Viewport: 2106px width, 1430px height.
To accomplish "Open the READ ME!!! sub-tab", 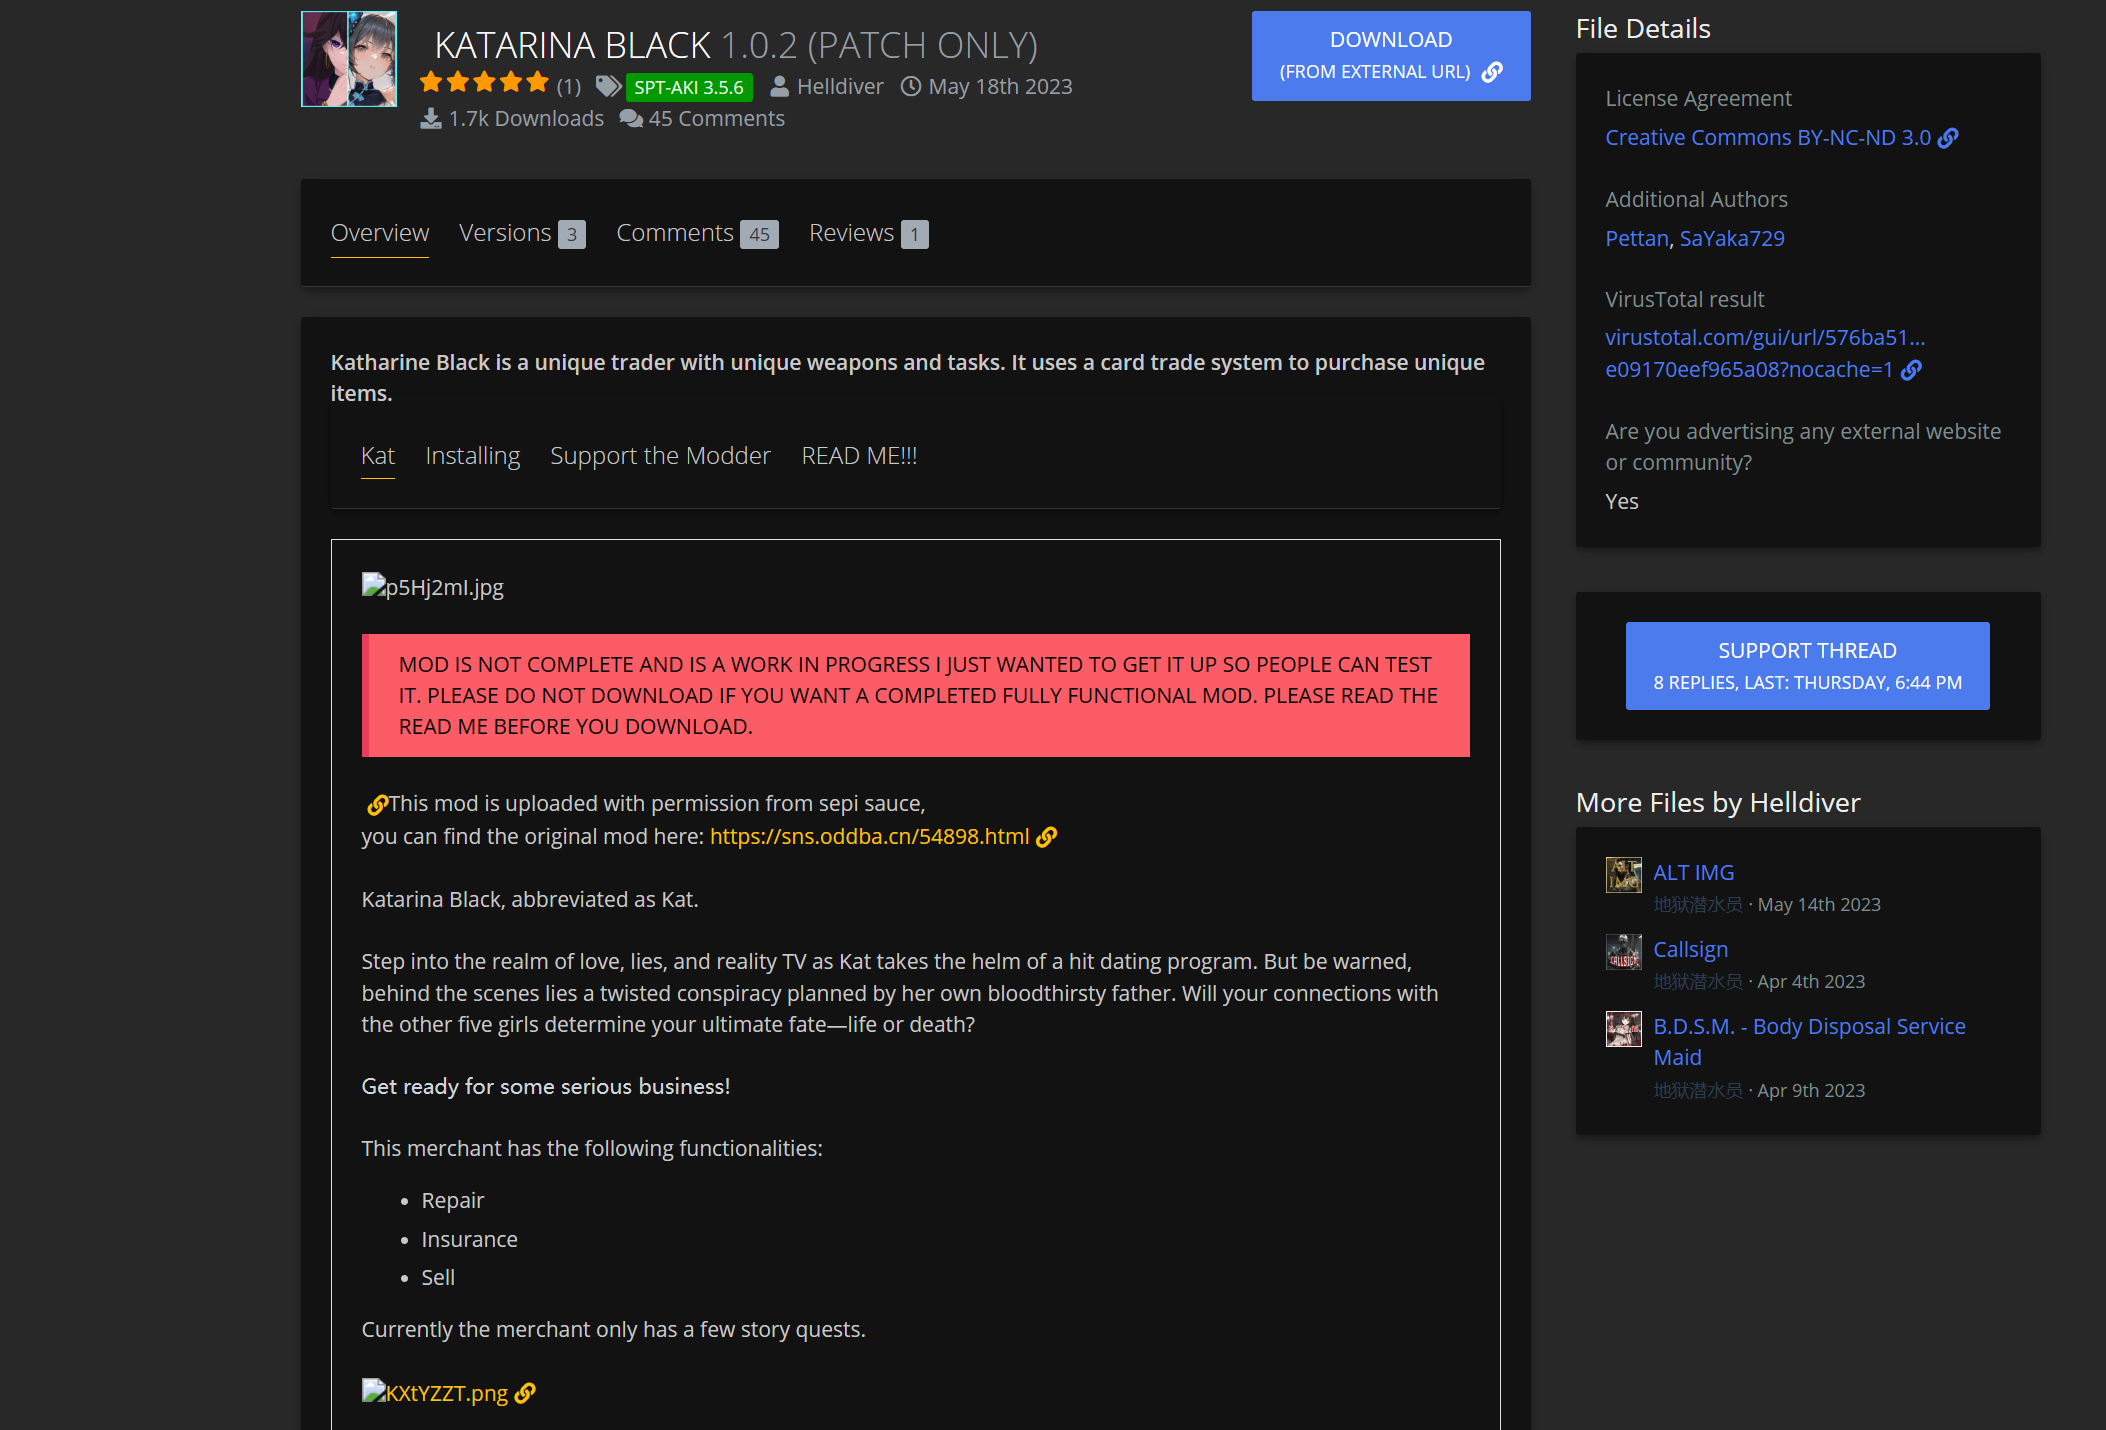I will pos(859,456).
